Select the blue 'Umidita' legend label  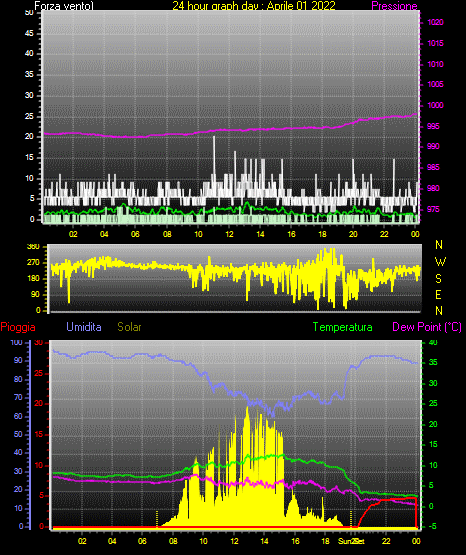(84, 327)
